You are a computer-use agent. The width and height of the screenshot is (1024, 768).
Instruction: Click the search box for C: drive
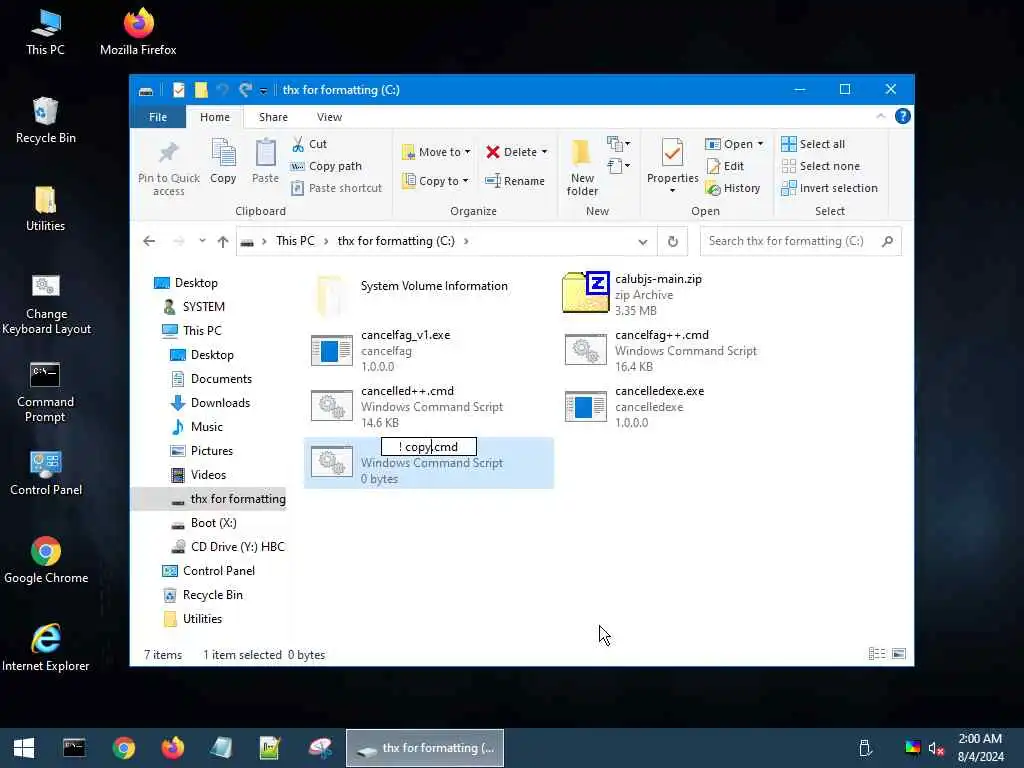tap(800, 242)
